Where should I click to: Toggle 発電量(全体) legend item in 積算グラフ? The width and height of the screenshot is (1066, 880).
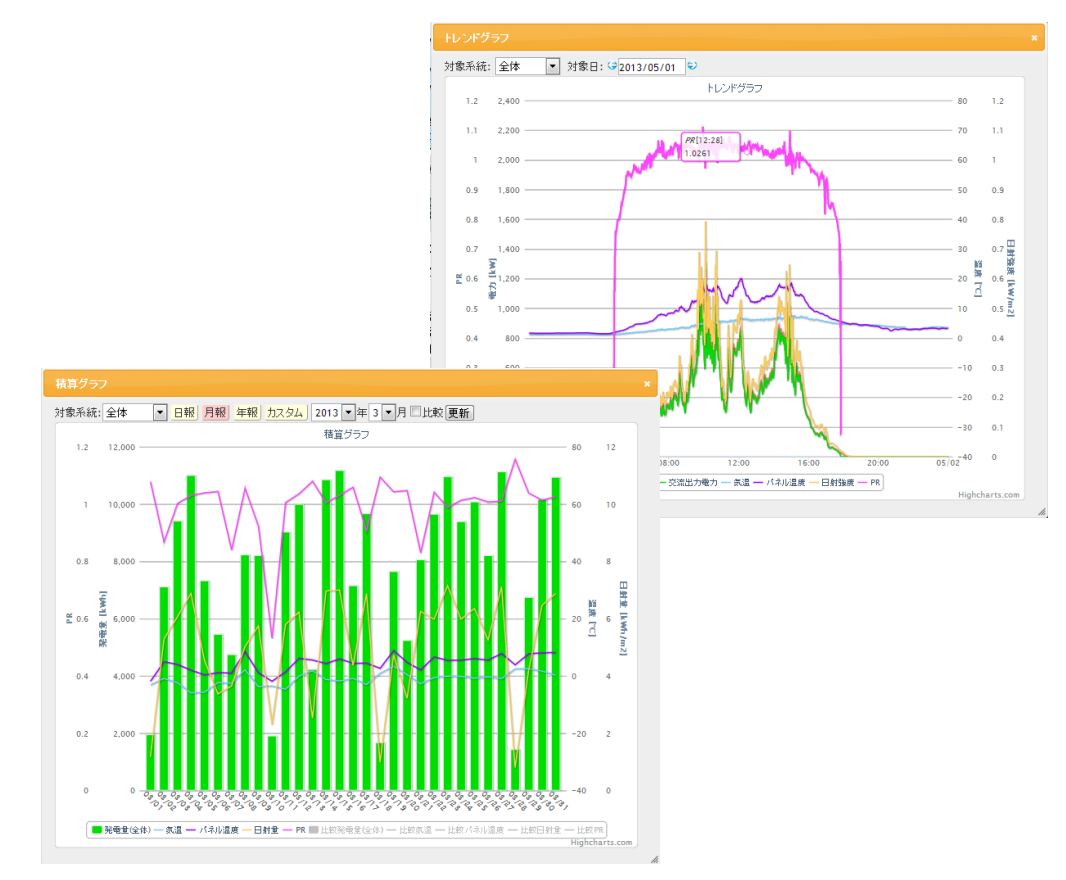click(125, 830)
